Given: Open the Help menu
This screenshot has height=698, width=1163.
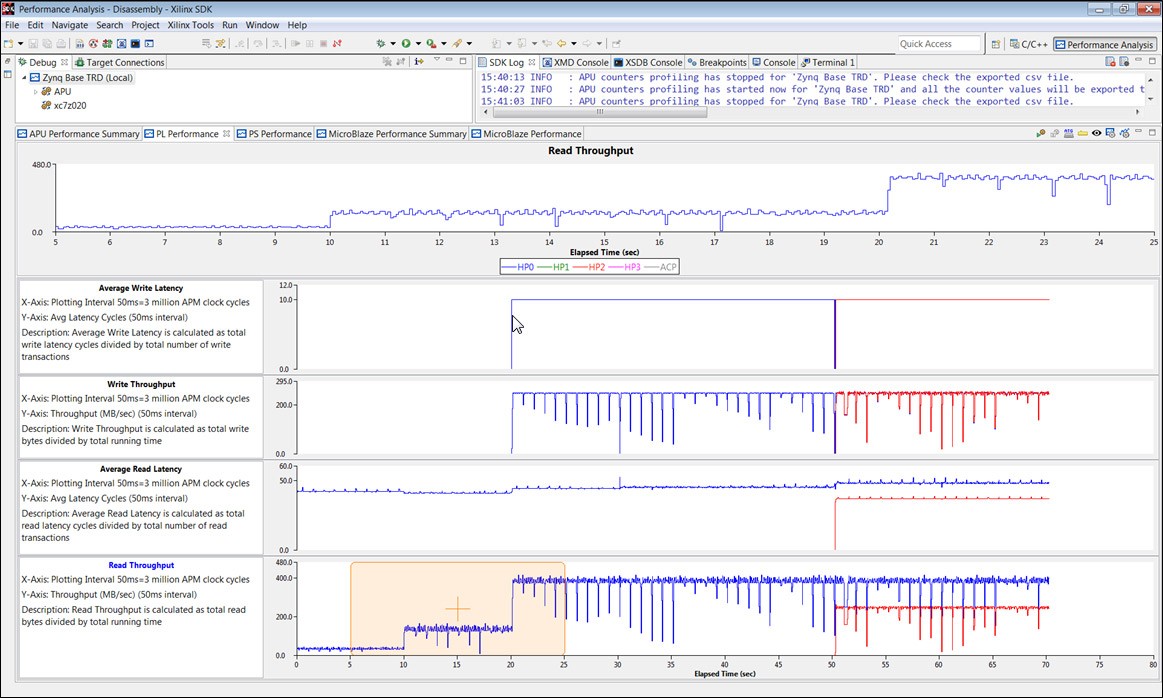Looking at the screenshot, I should (297, 24).
